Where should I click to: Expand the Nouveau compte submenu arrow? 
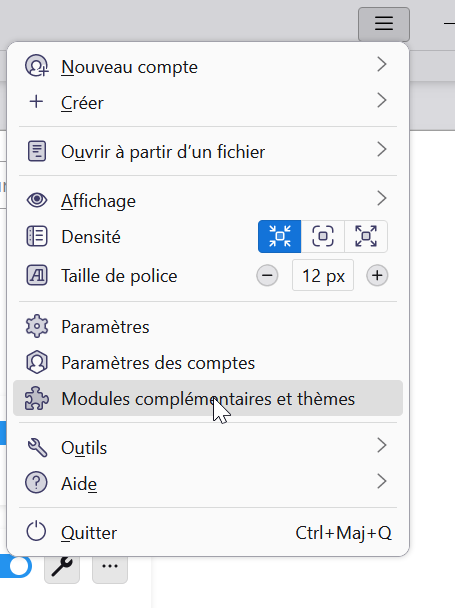point(382,64)
